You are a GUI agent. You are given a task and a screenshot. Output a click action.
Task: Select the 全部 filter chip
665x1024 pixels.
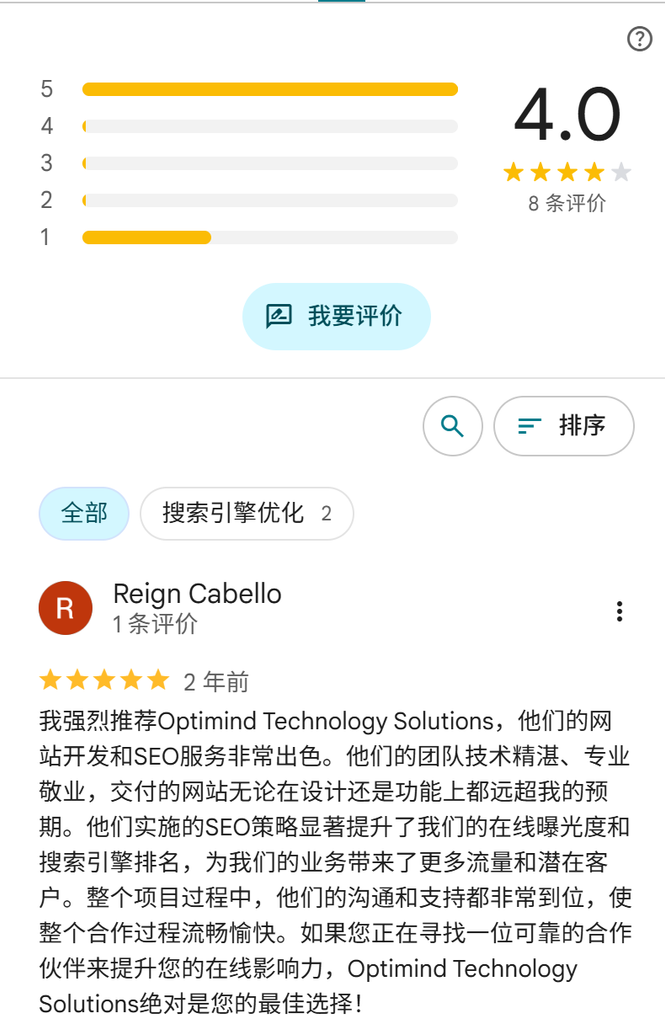[84, 513]
